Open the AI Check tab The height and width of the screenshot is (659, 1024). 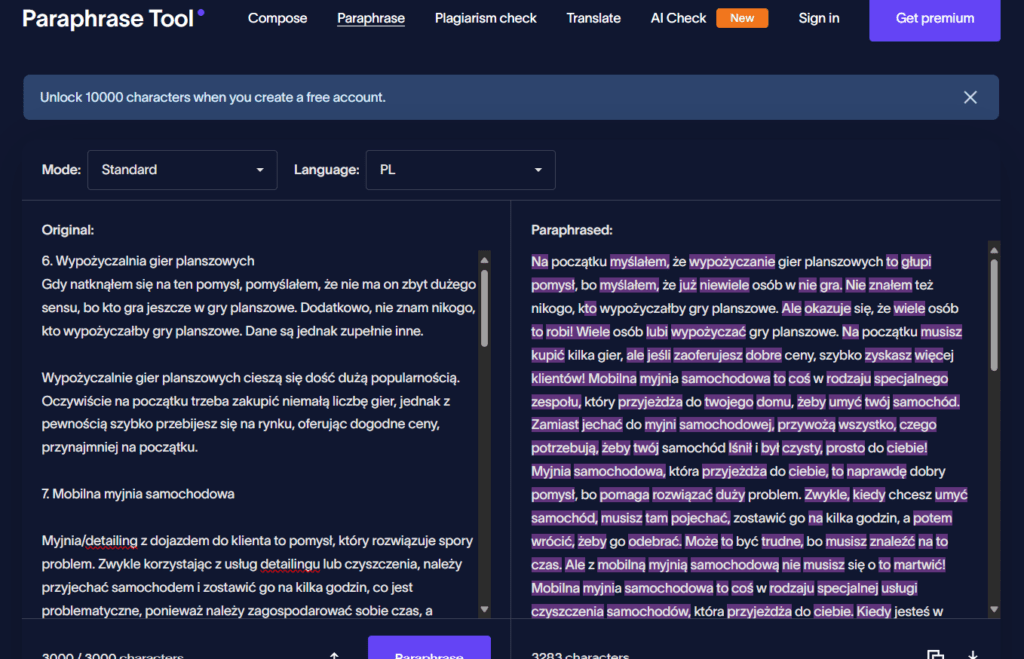[678, 18]
